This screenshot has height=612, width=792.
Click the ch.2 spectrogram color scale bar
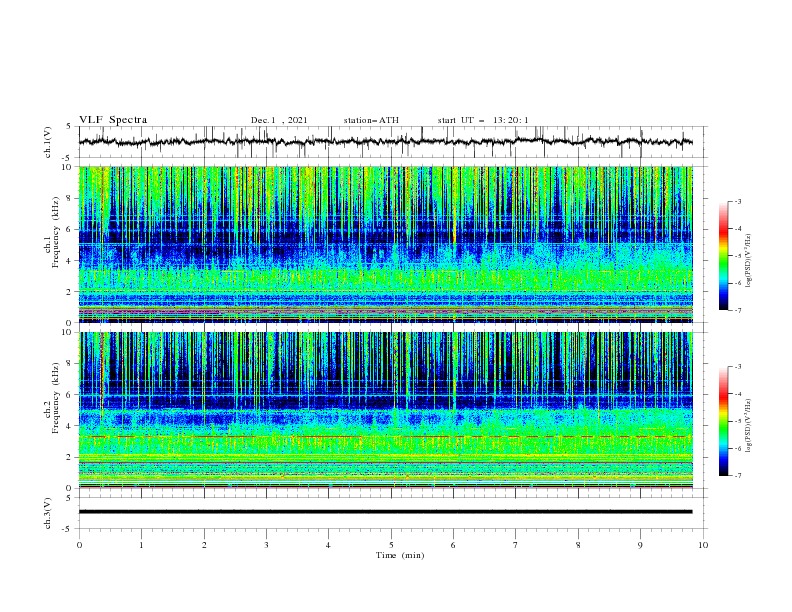click(x=723, y=421)
